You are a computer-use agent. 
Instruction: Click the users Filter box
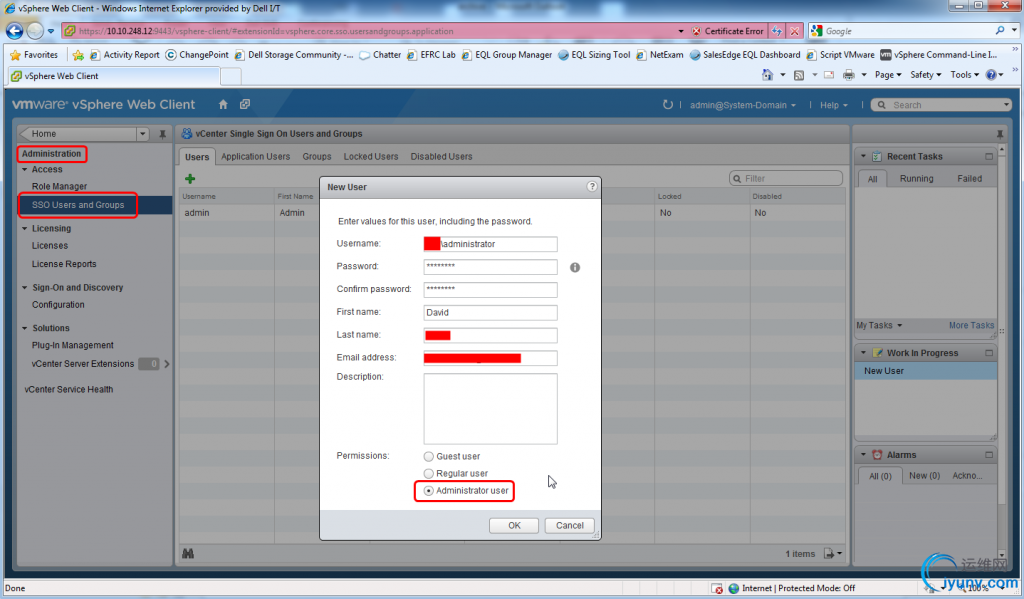(x=786, y=178)
